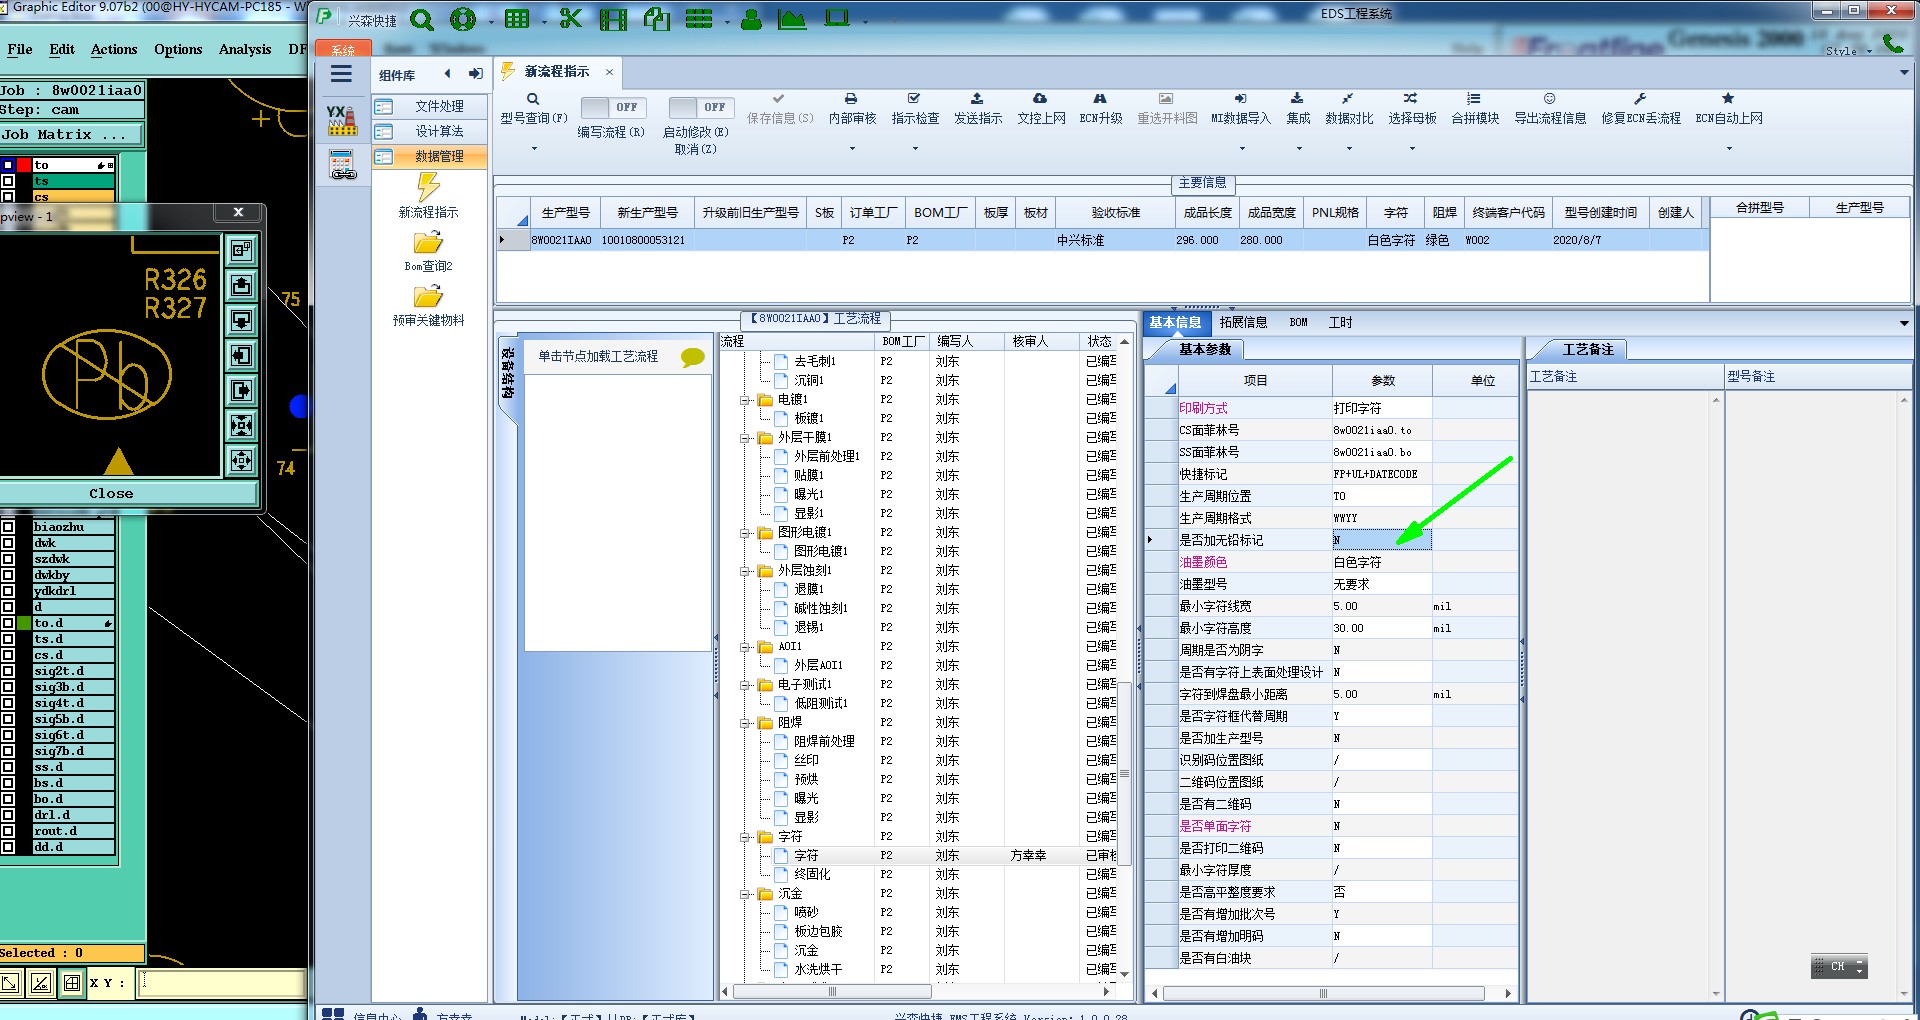Toggle the 启动修改(E) OFF switch
This screenshot has width=1920, height=1020.
point(701,107)
